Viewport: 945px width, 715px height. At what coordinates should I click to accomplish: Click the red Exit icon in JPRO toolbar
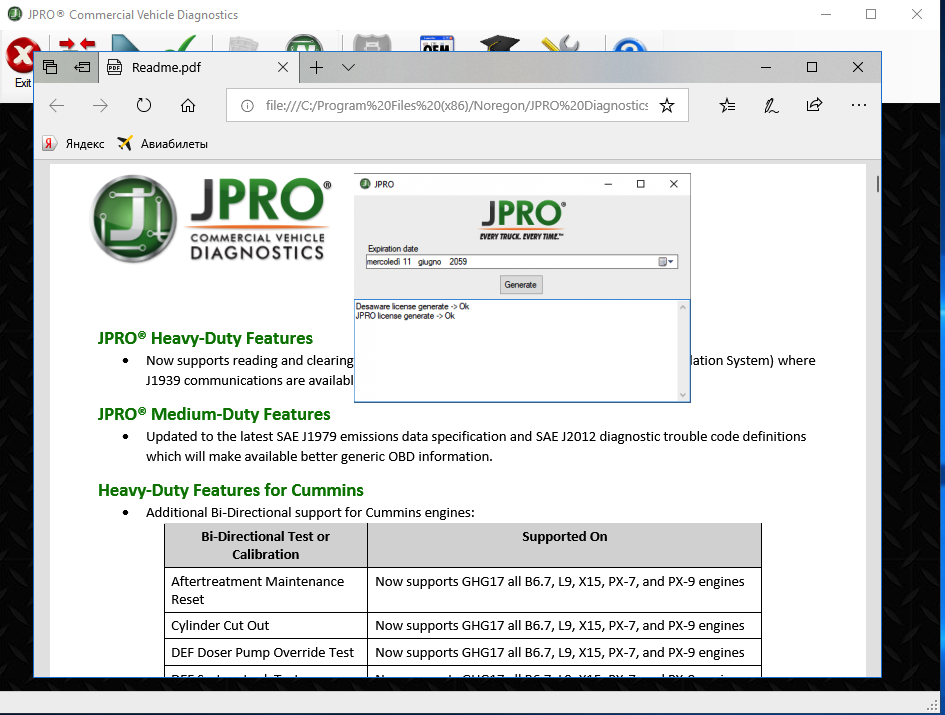pyautogui.click(x=22, y=55)
